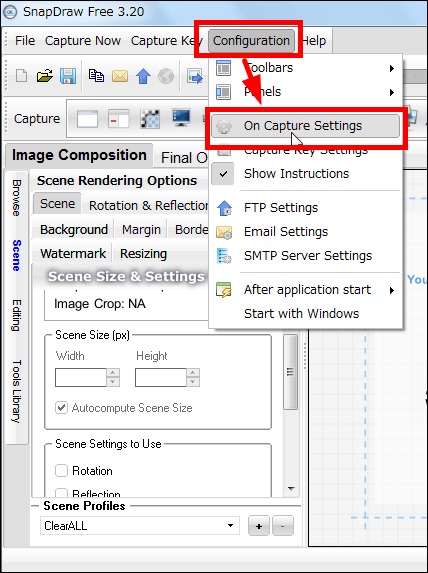Save with the blue floppy disk icon
This screenshot has width=428, height=573.
click(68, 76)
